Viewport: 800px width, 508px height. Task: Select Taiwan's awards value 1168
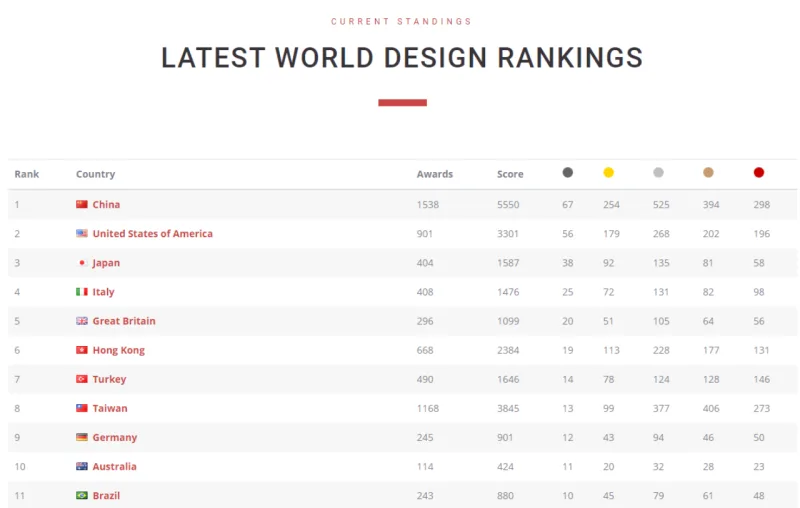(428, 408)
